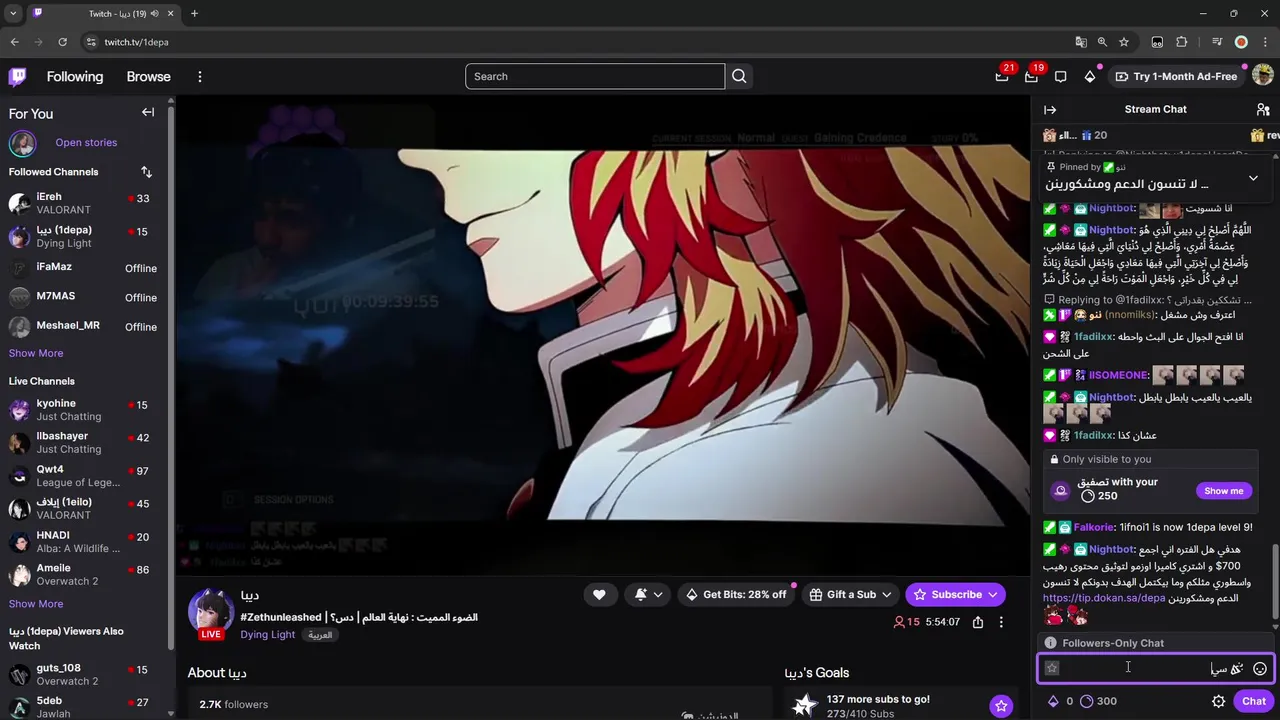1280x720 pixels.
Task: Reload the page in browser
Action: pyautogui.click(x=62, y=42)
